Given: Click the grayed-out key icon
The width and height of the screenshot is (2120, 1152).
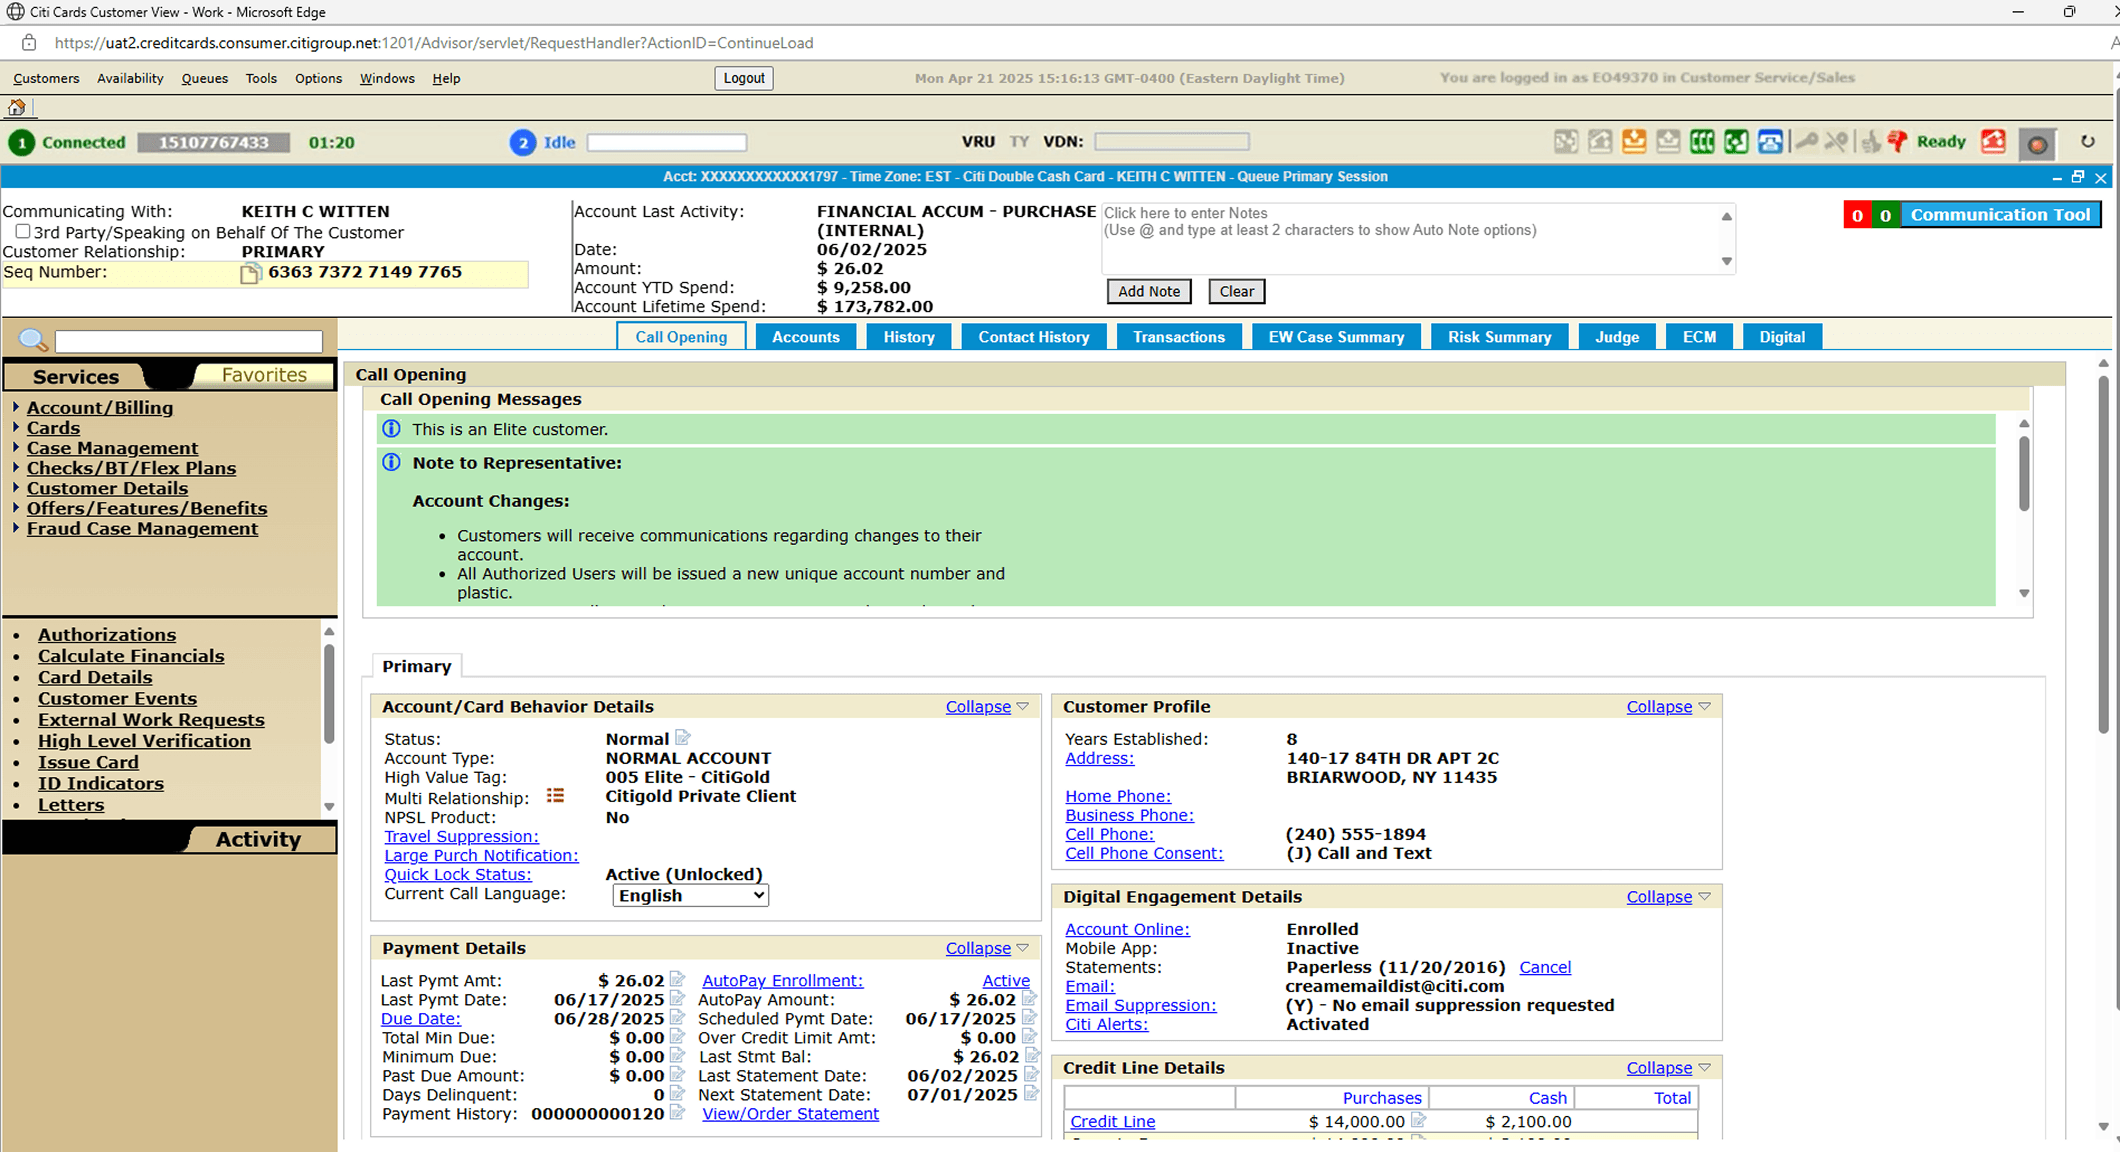Looking at the screenshot, I should (x=1806, y=142).
